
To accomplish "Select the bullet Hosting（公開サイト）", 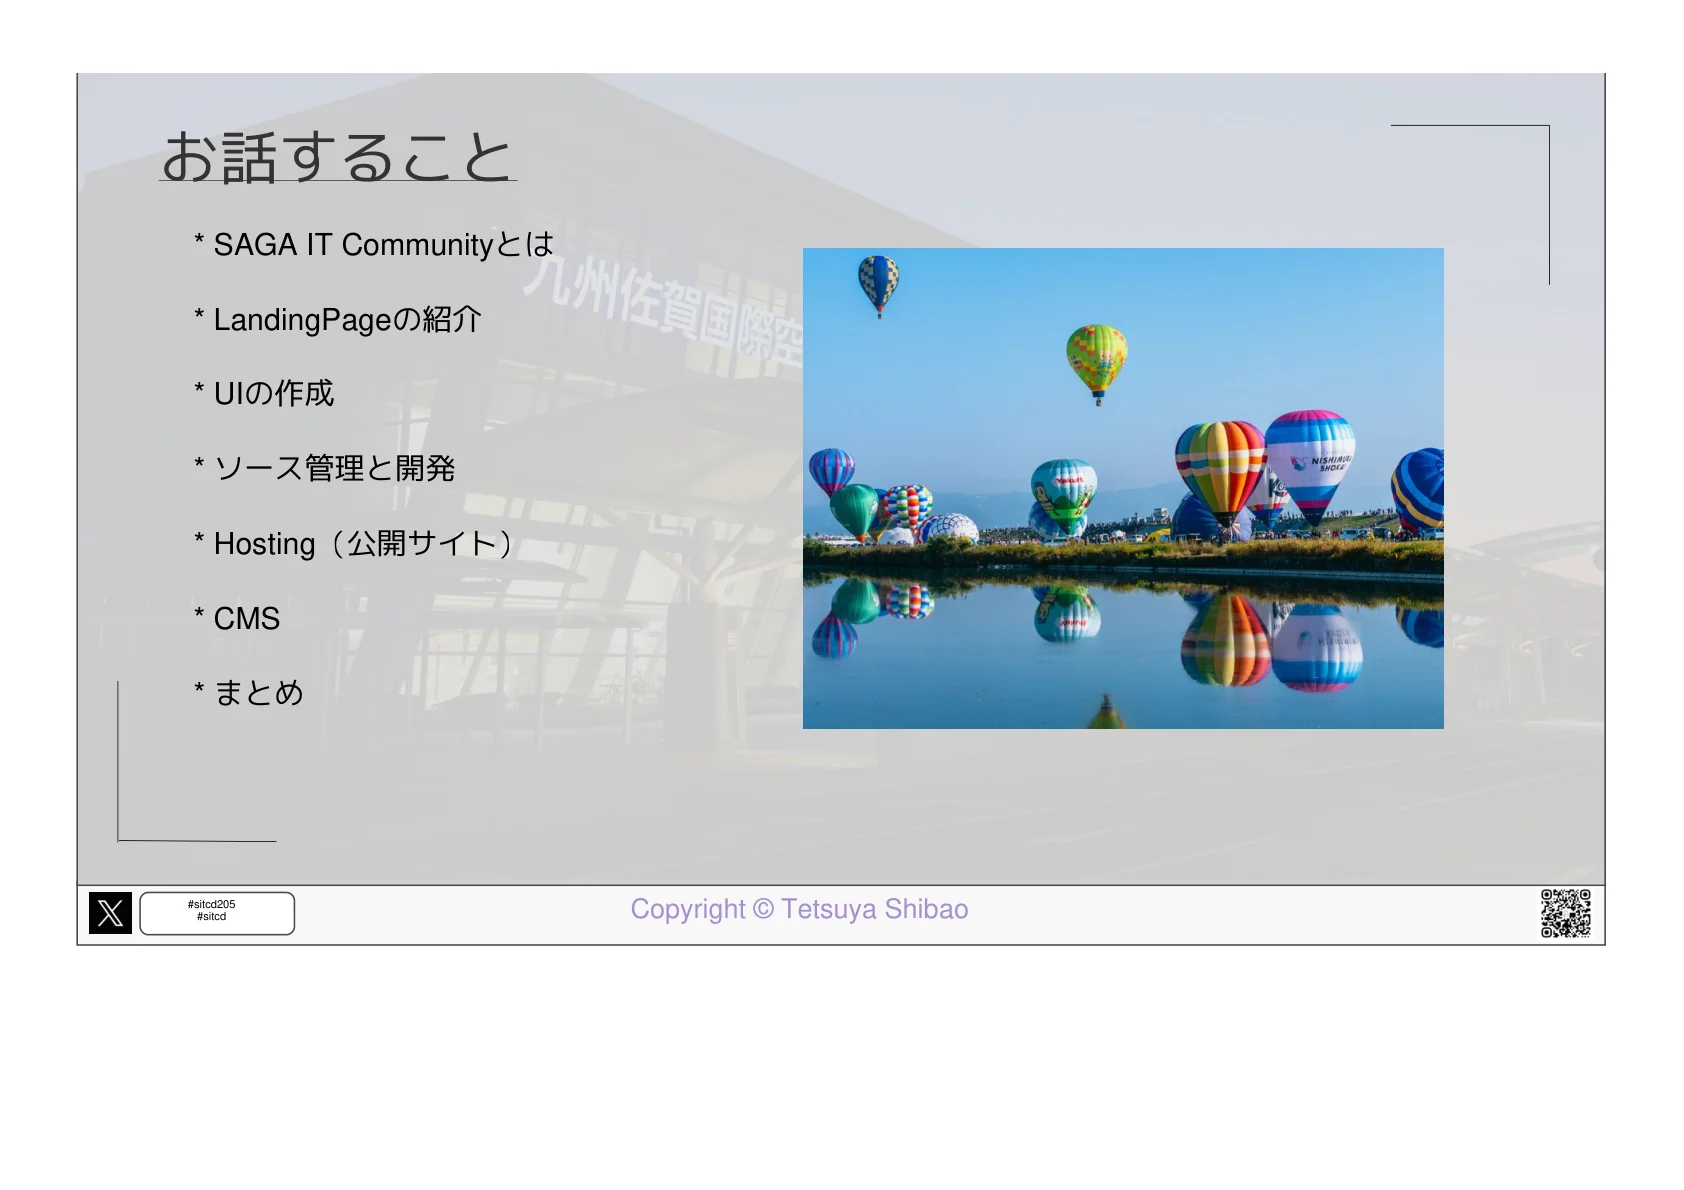I will 354,543.
